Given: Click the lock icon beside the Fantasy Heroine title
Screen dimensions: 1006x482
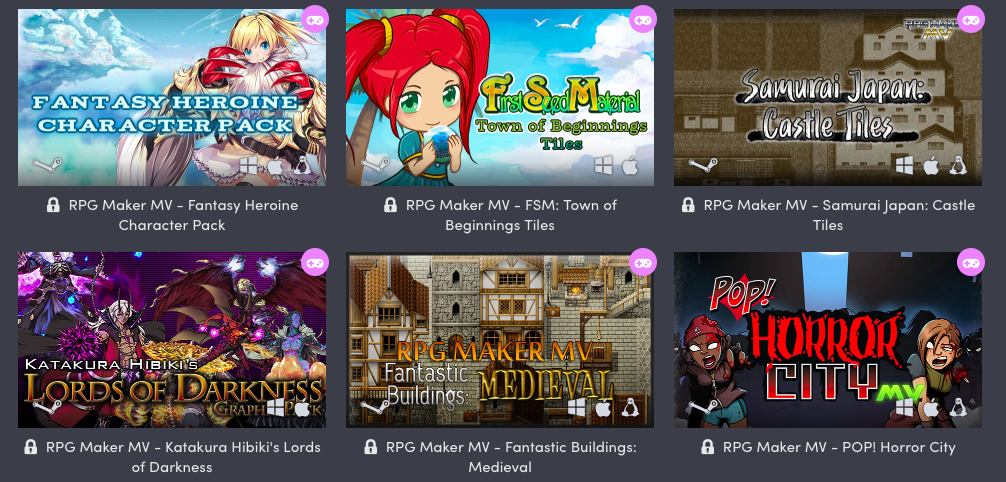Looking at the screenshot, I should tap(53, 205).
